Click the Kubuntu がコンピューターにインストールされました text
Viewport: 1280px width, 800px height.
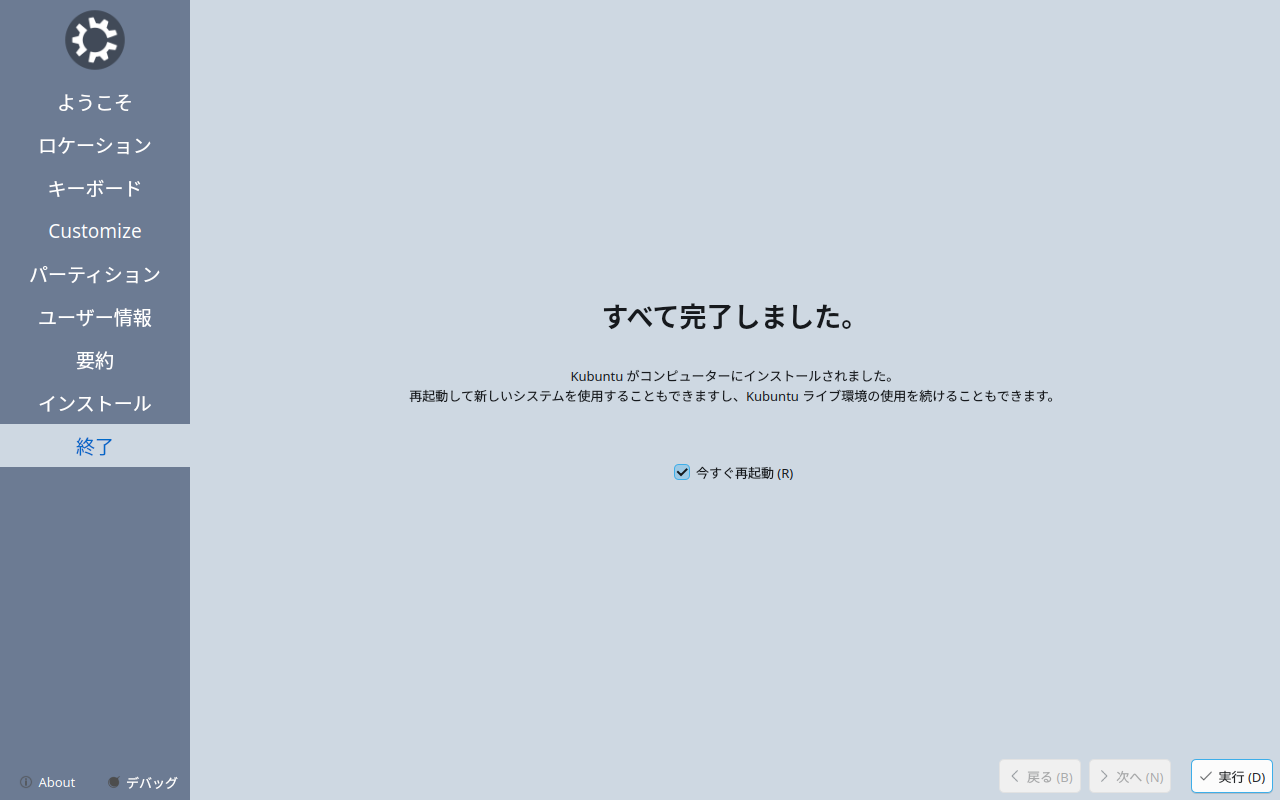(732, 376)
